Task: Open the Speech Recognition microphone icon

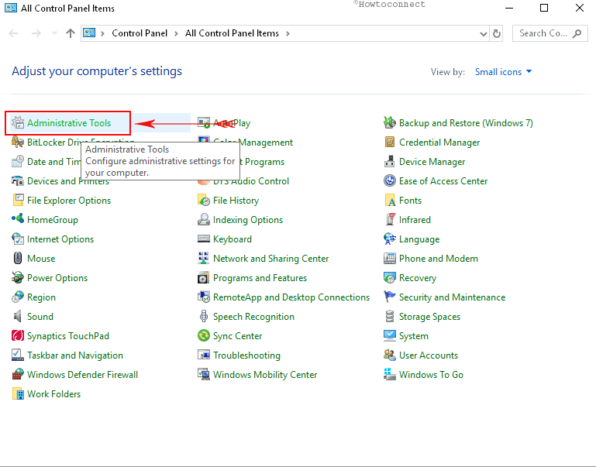Action: (x=204, y=317)
